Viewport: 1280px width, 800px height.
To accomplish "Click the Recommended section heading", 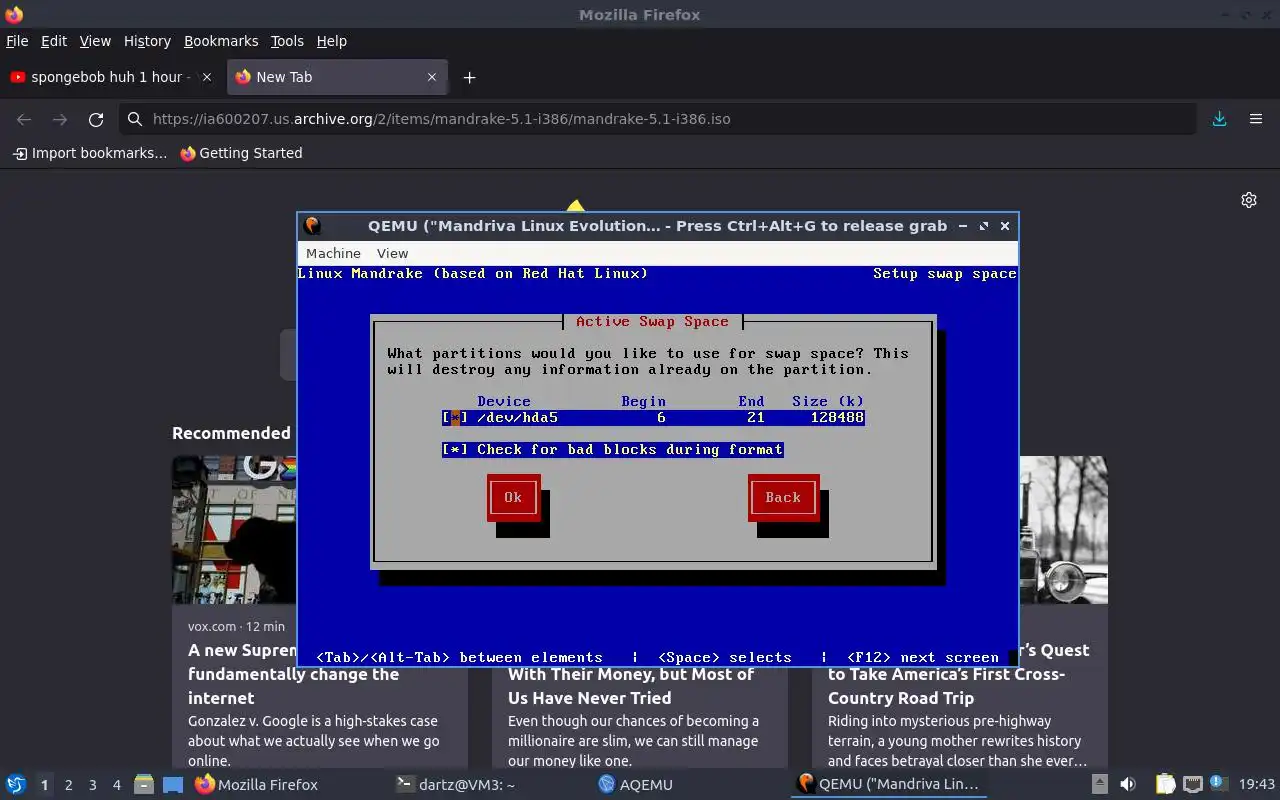I will point(231,433).
